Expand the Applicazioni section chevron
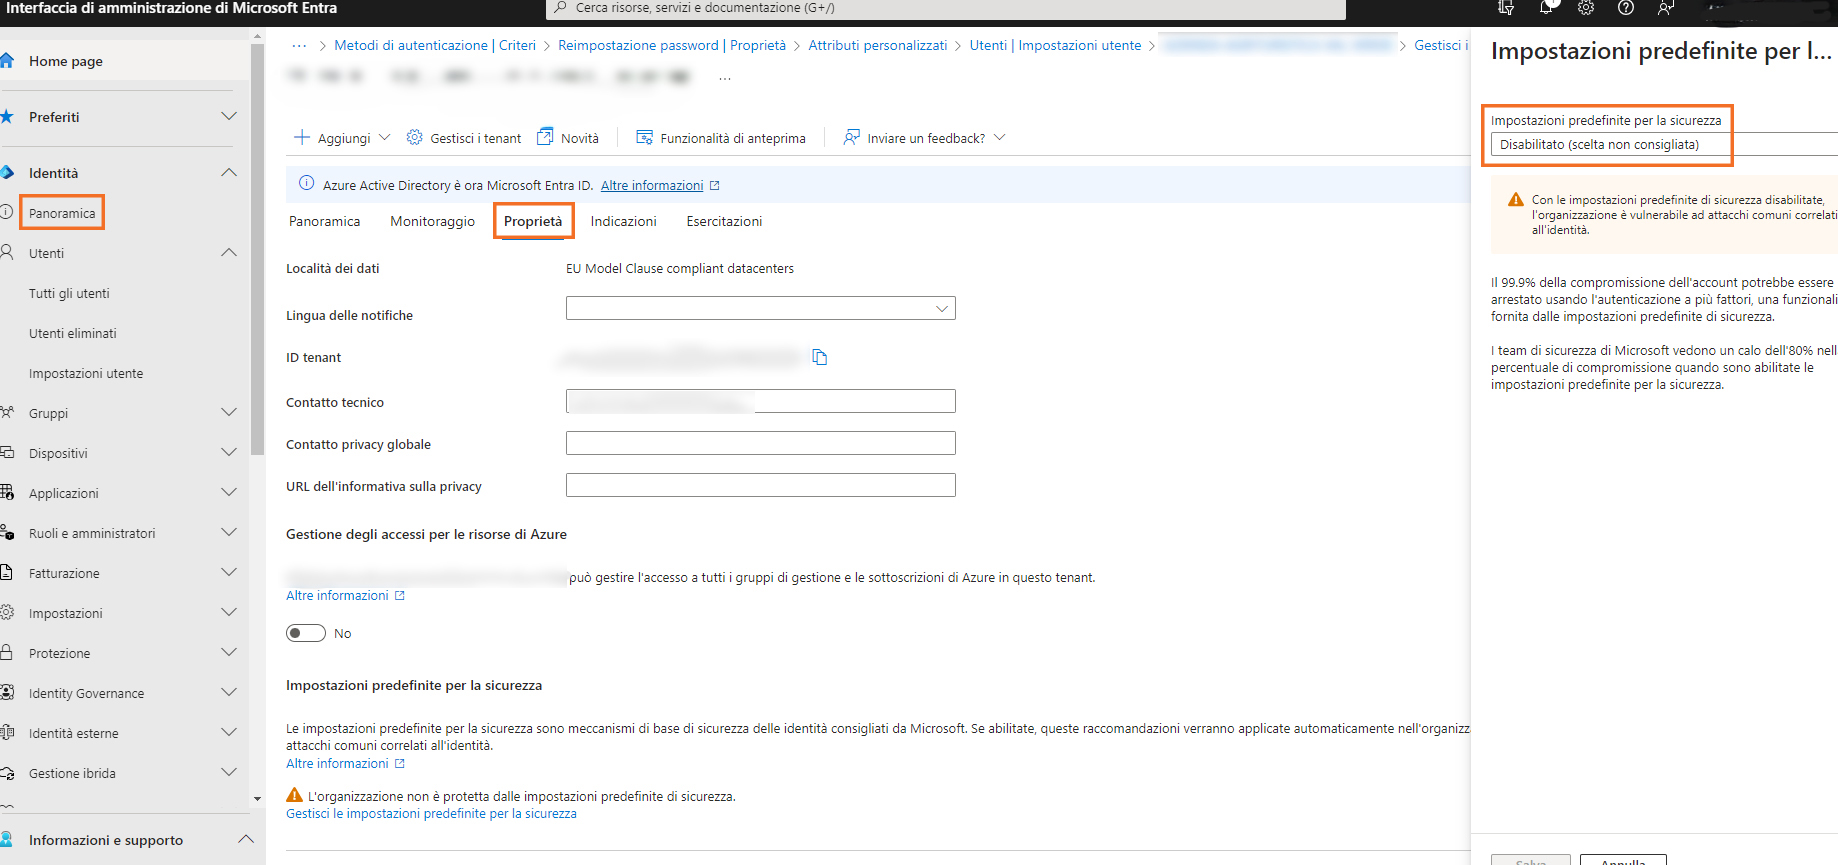This screenshot has width=1838, height=865. [x=229, y=492]
